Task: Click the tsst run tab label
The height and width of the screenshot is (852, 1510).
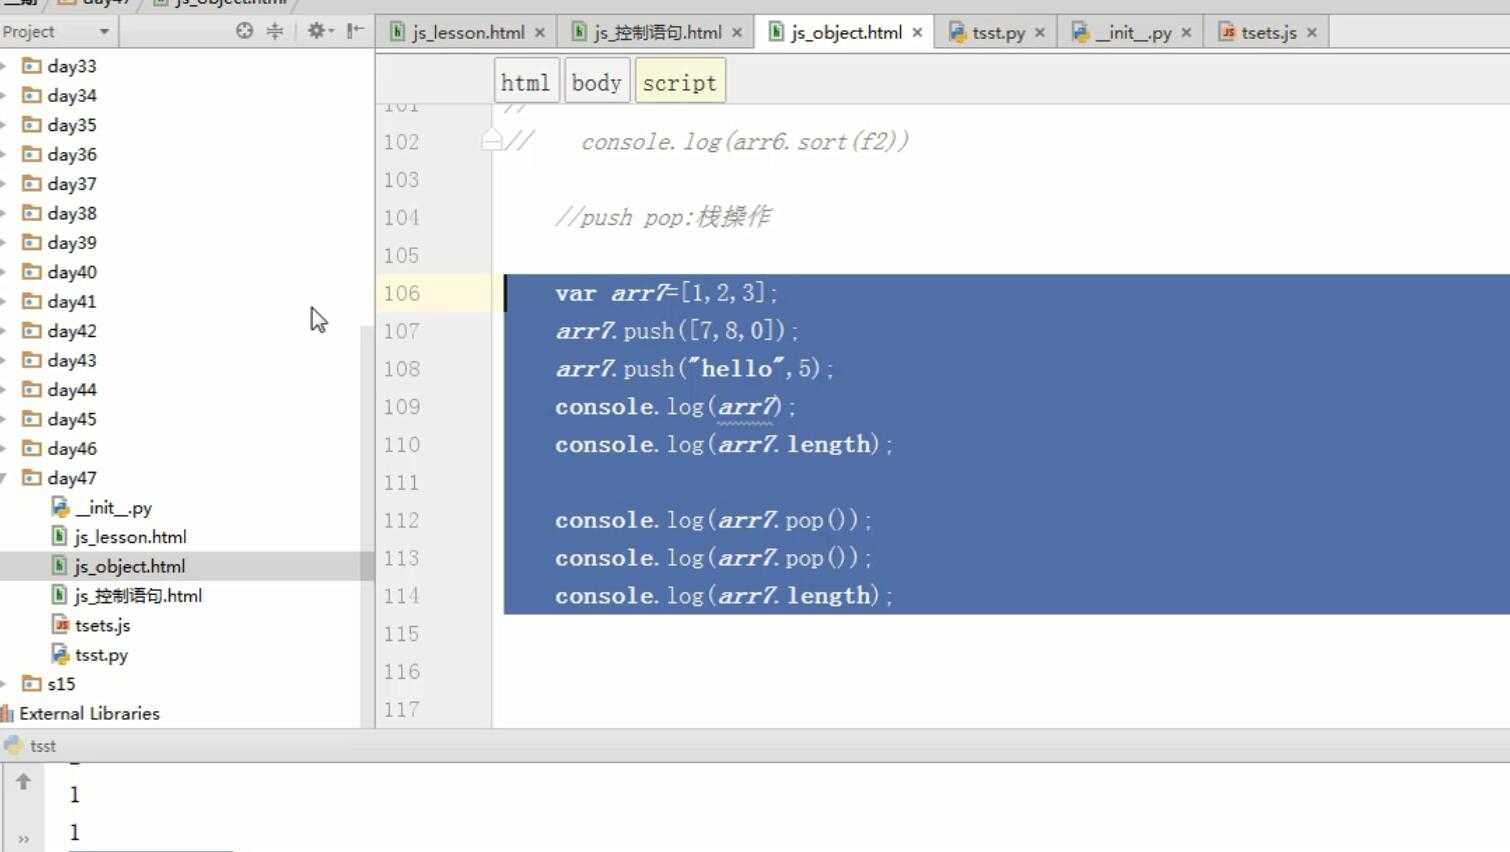Action: tap(43, 746)
